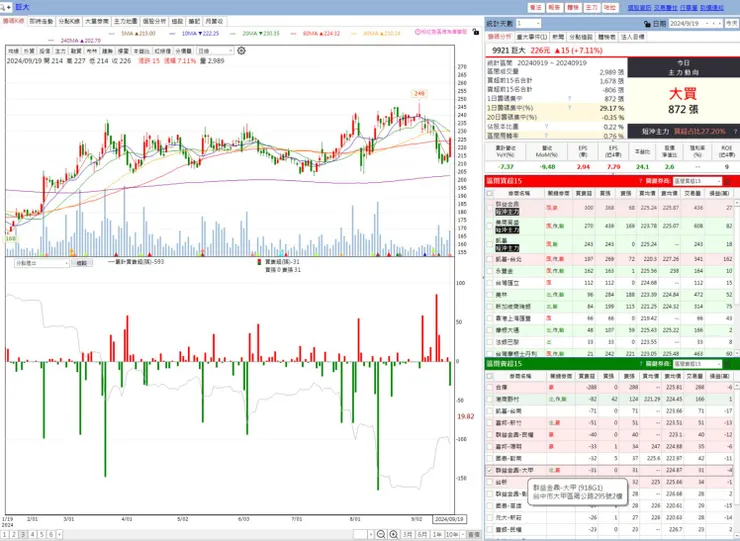Click the magnifier search icon at top-left
Viewport: 740px width, 541px height.
click(x=3, y=7)
